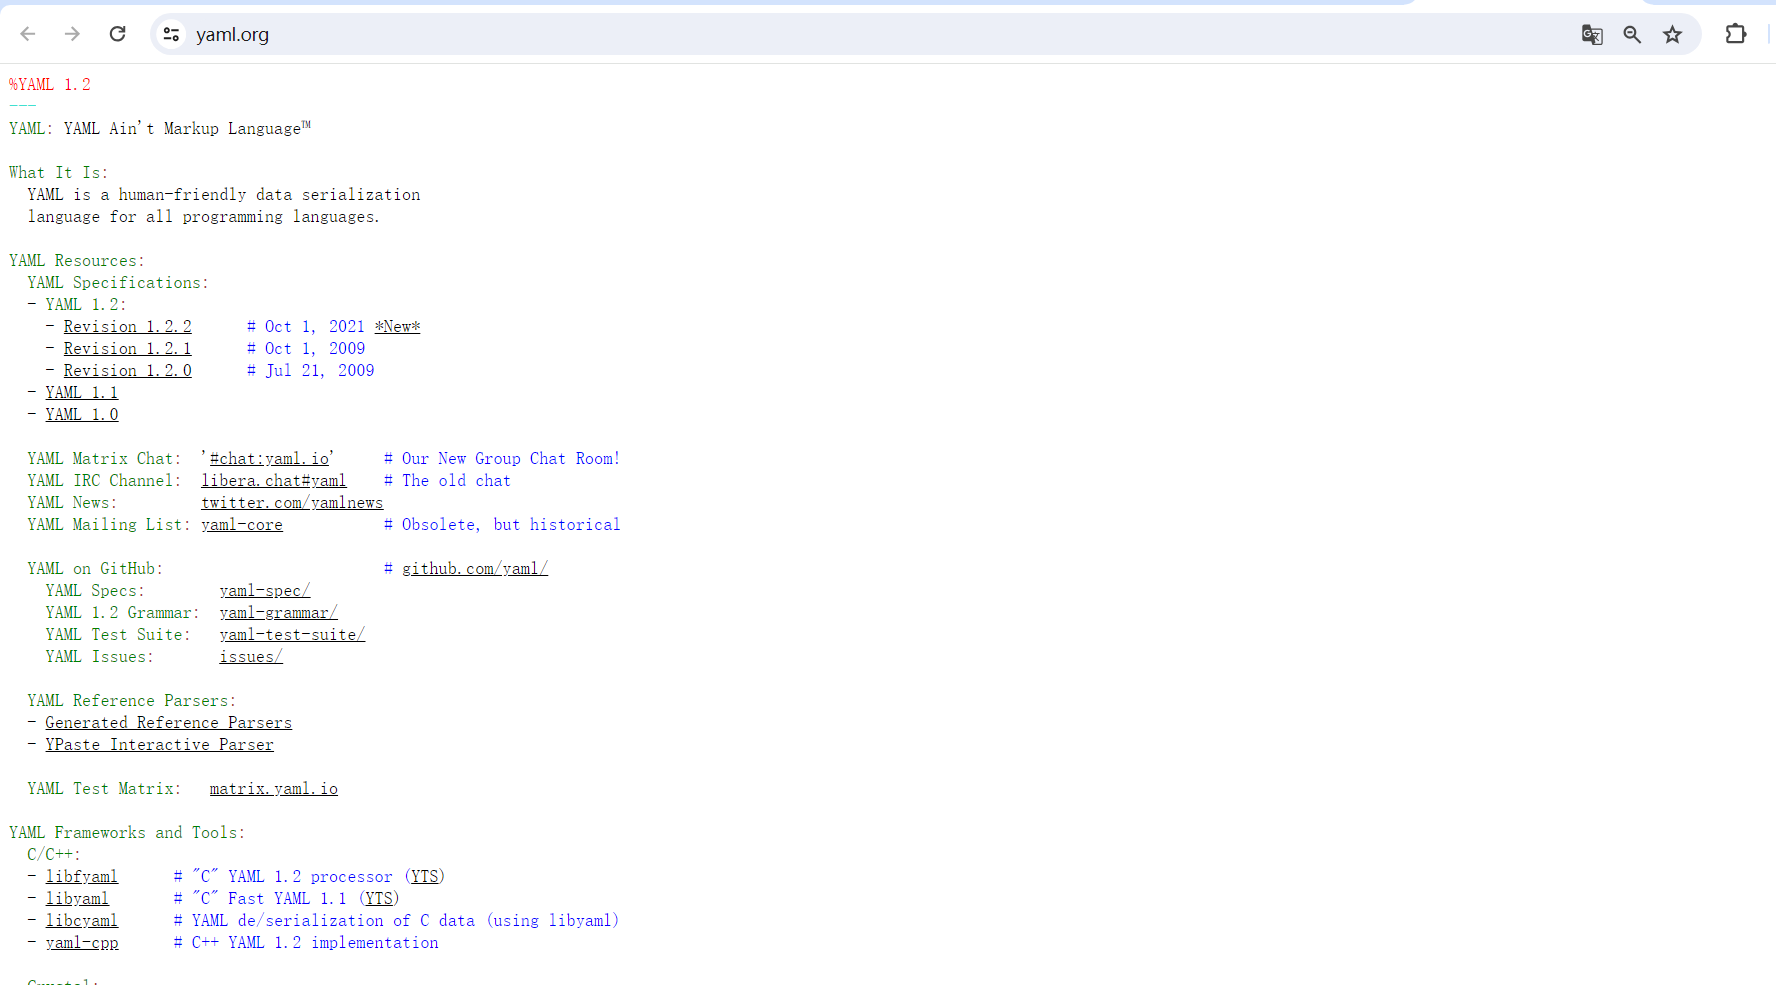This screenshot has height=985, width=1776.
Task: Click YTS link on the libyaml row
Action: [x=379, y=899]
